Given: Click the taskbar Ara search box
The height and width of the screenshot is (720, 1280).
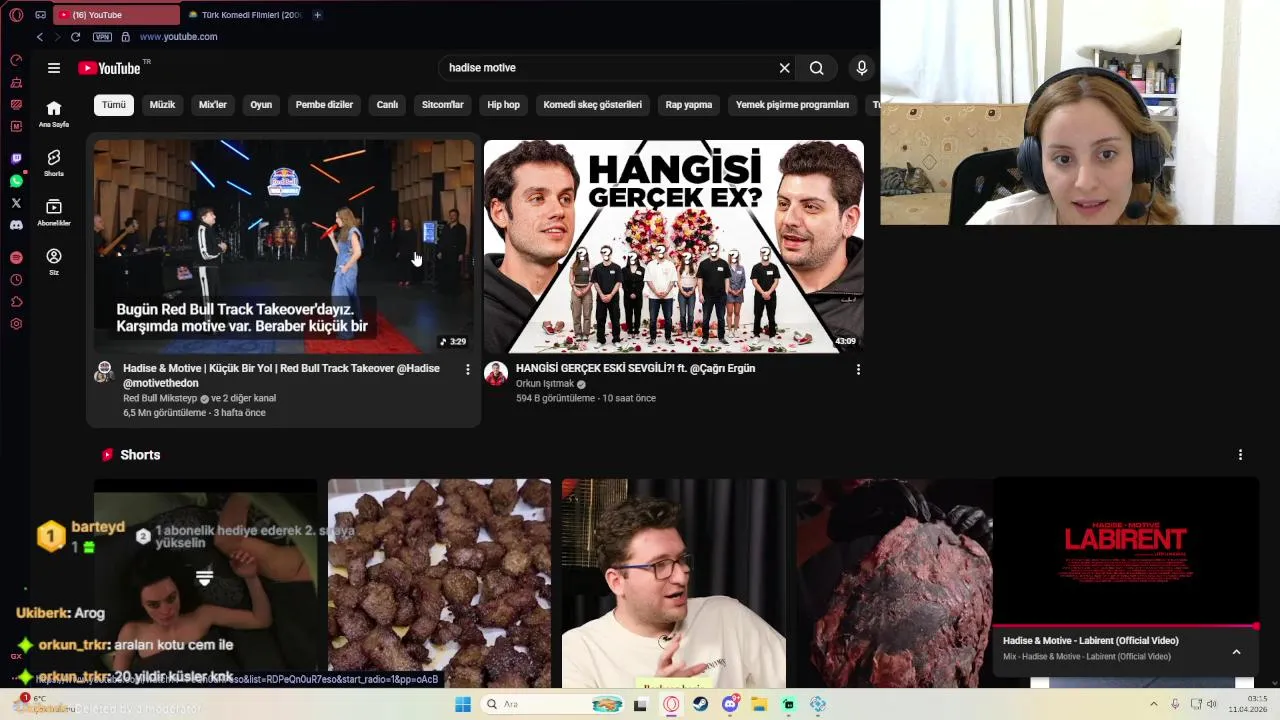Looking at the screenshot, I should coord(552,704).
